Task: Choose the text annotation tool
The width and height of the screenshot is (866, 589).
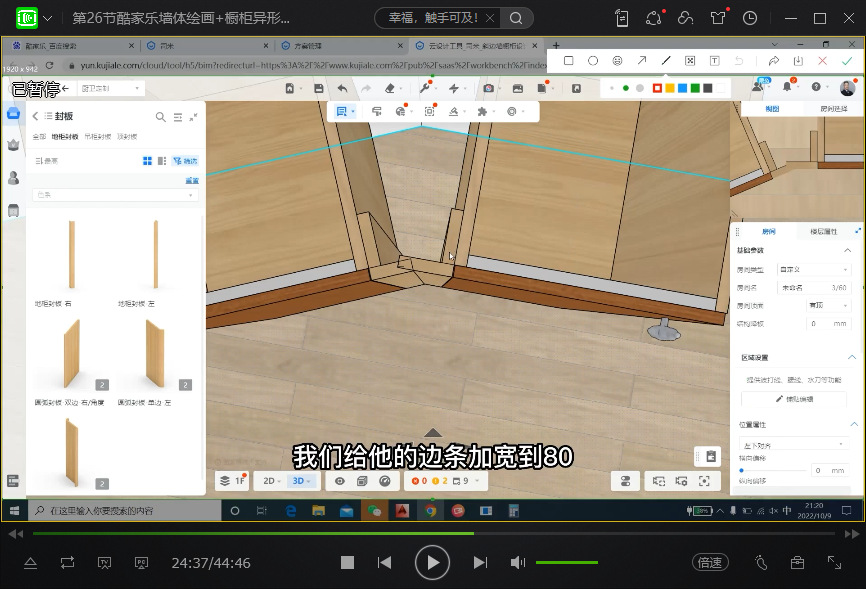Action: (x=714, y=61)
